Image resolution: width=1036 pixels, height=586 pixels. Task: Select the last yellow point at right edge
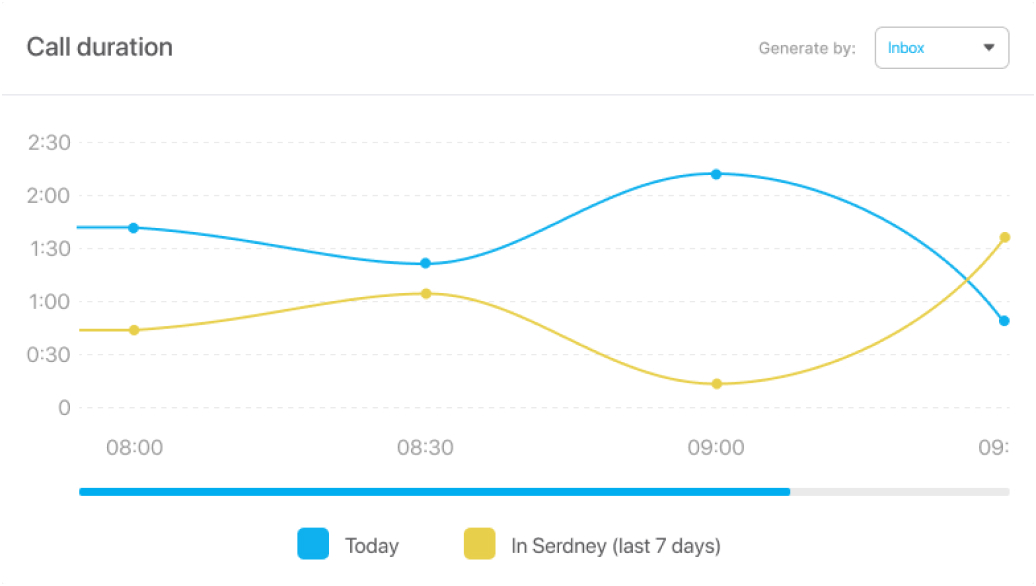pos(1005,238)
